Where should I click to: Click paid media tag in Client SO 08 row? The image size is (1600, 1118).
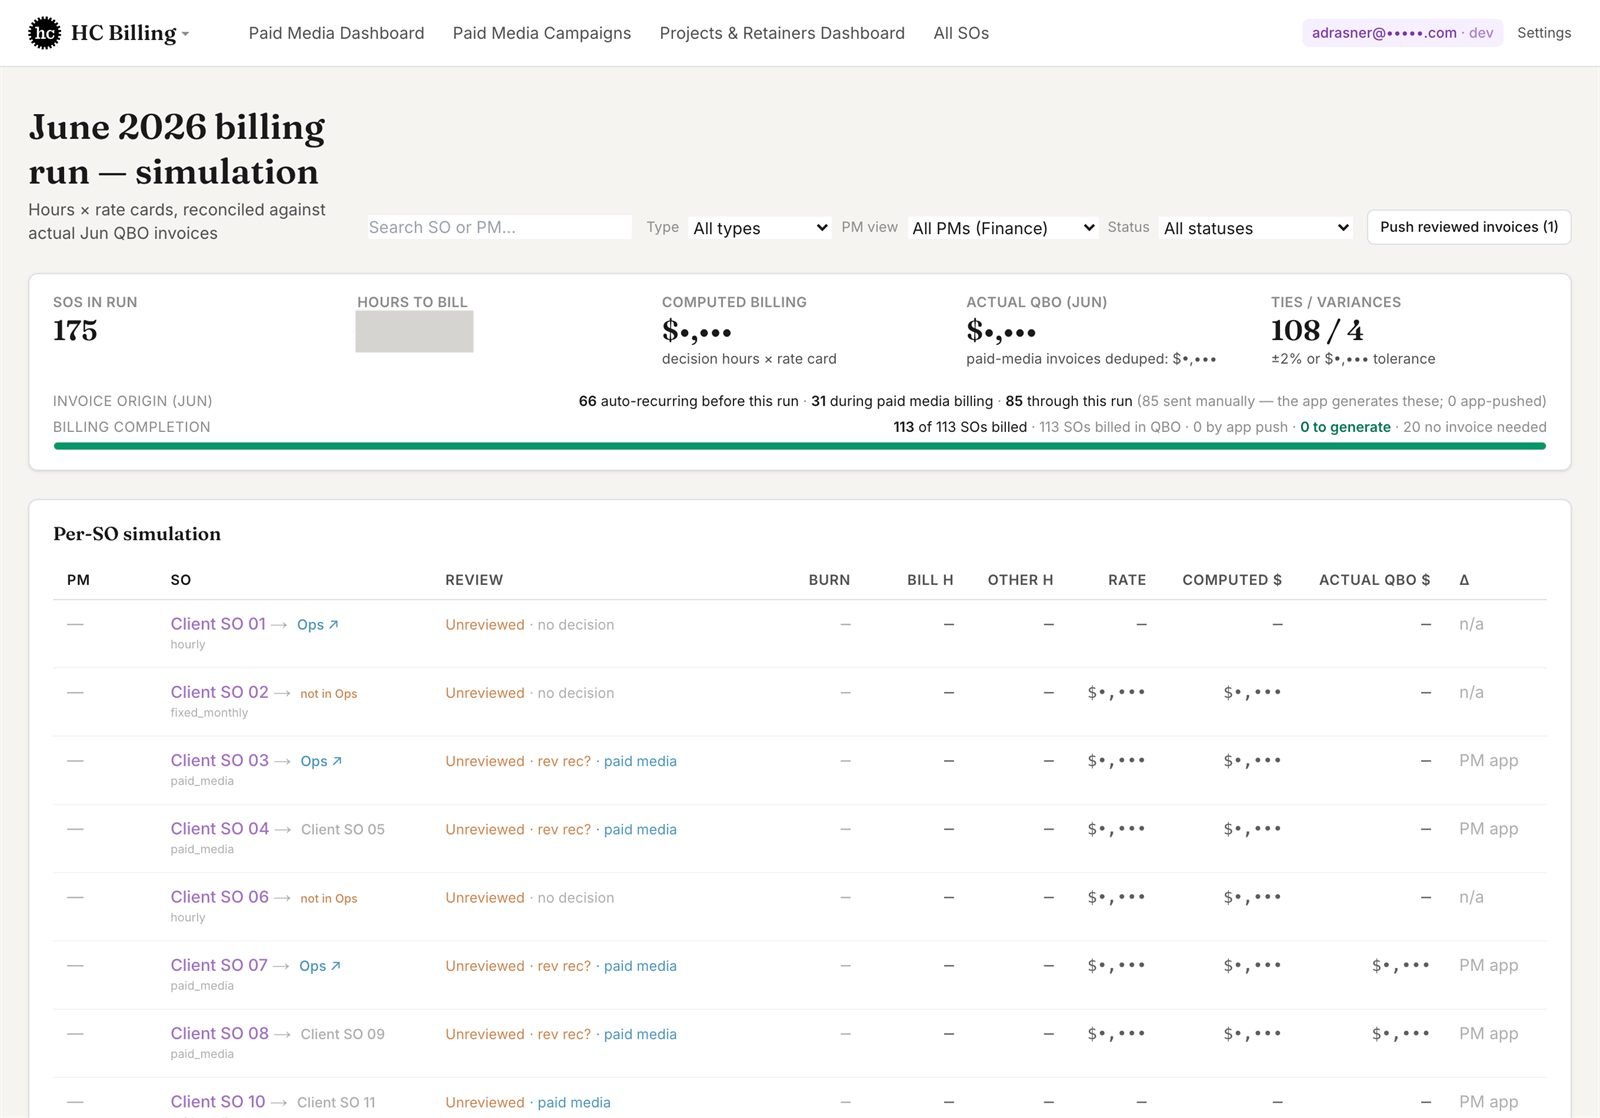click(640, 1034)
